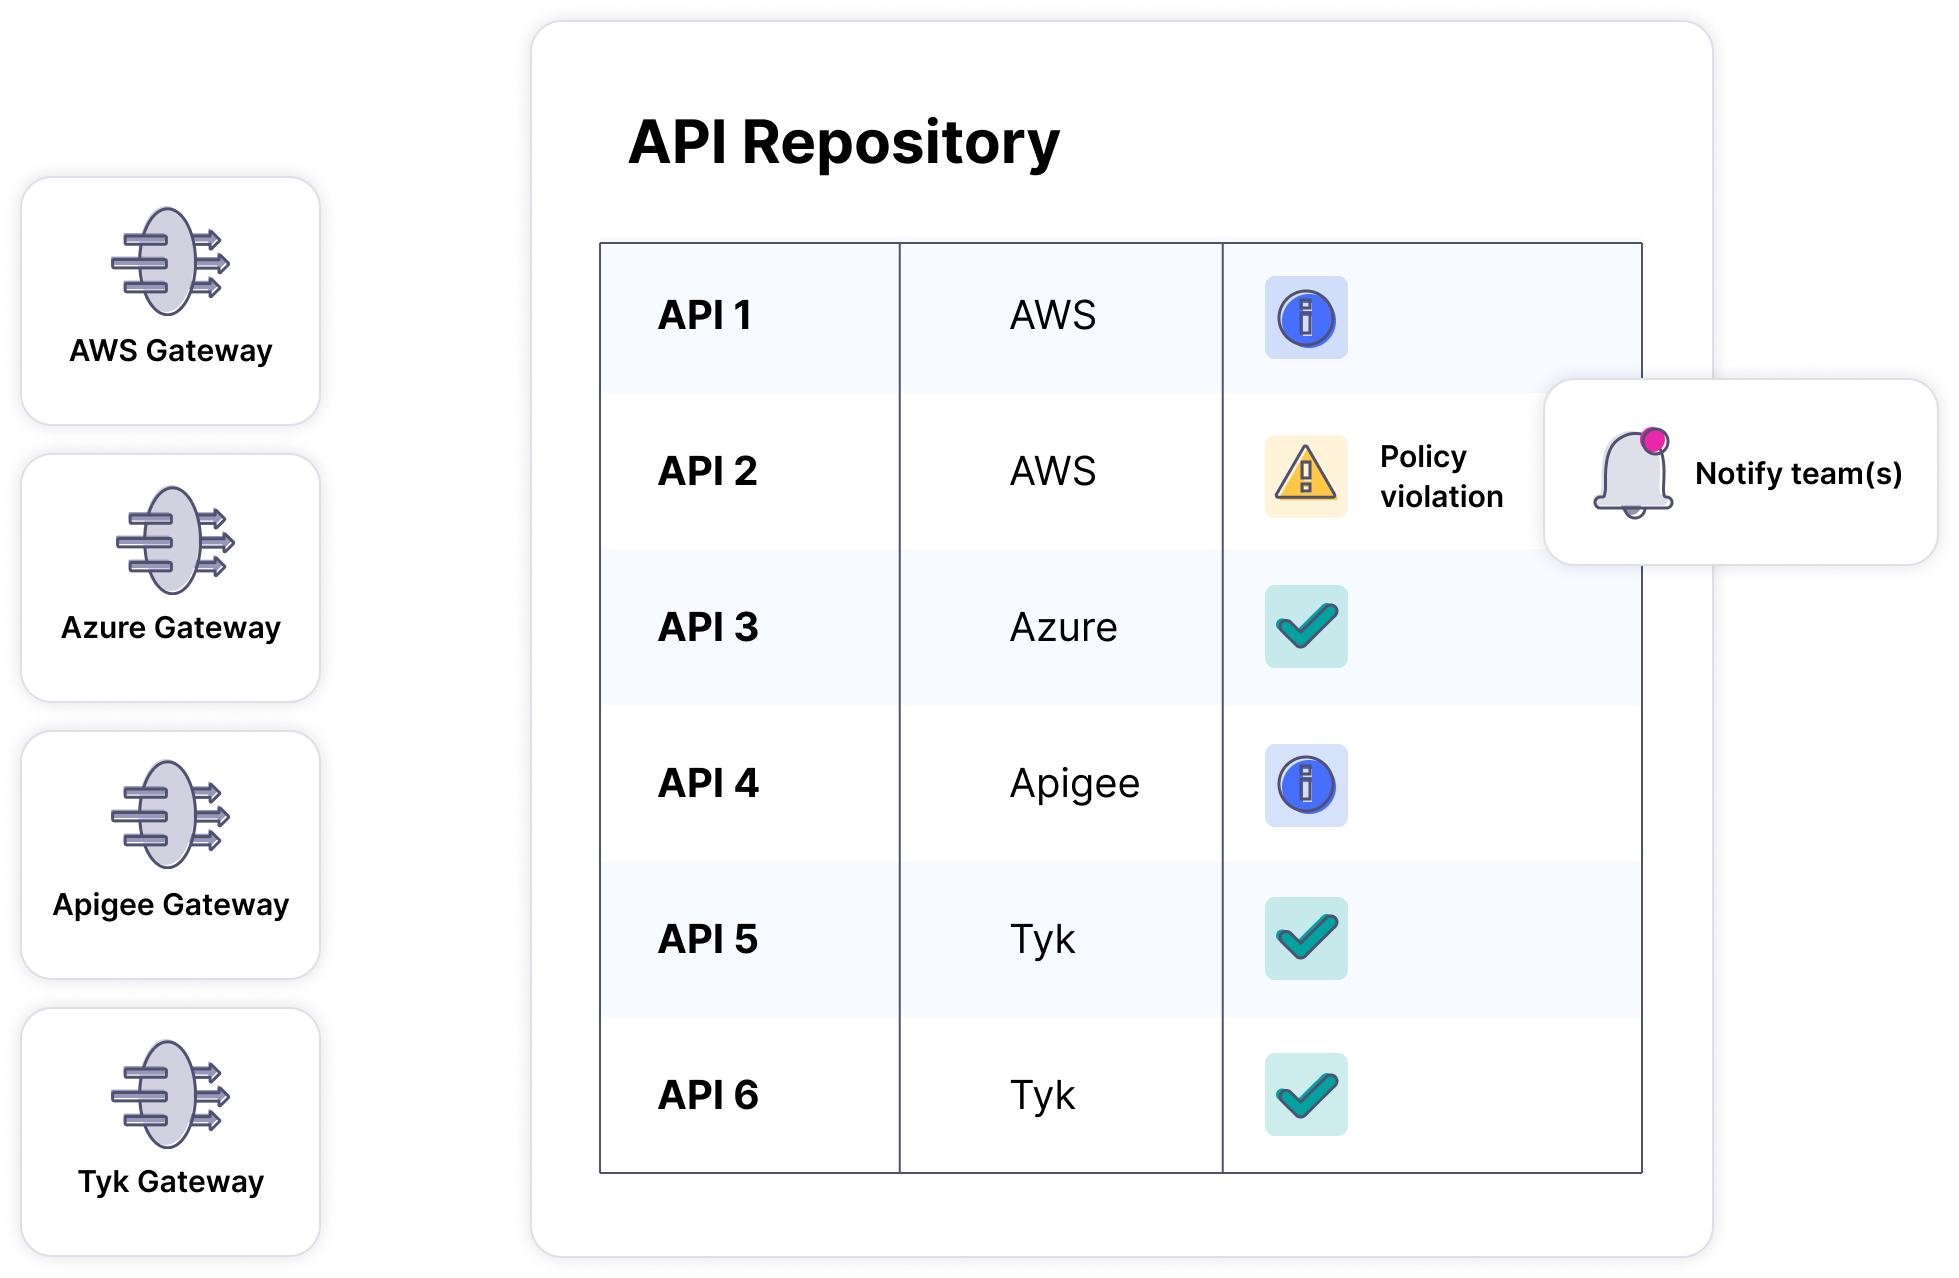Image resolution: width=1959 pixels, height=1278 pixels.
Task: Click the Apigee provider cell
Action: (1074, 783)
